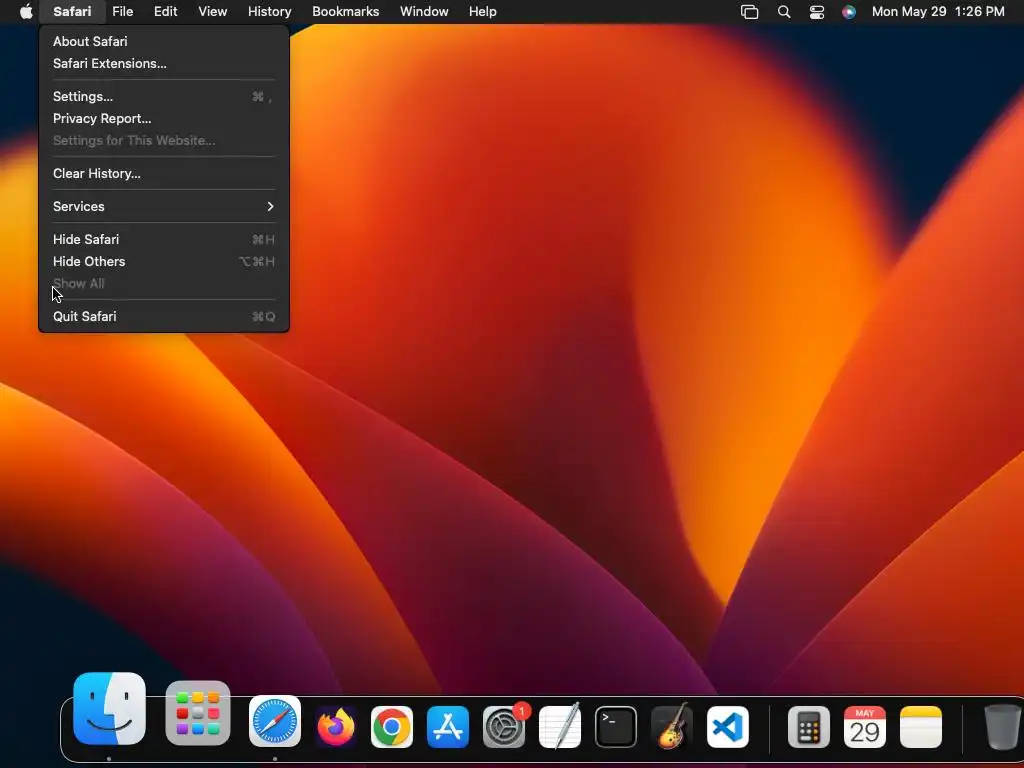Choose About Safari
This screenshot has height=768, width=1024.
click(164, 41)
